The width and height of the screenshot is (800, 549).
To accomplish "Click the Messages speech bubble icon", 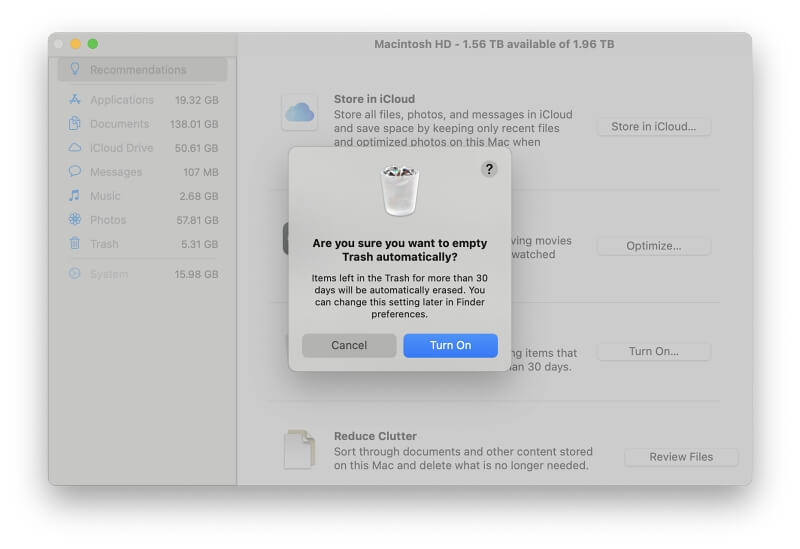I will (75, 171).
